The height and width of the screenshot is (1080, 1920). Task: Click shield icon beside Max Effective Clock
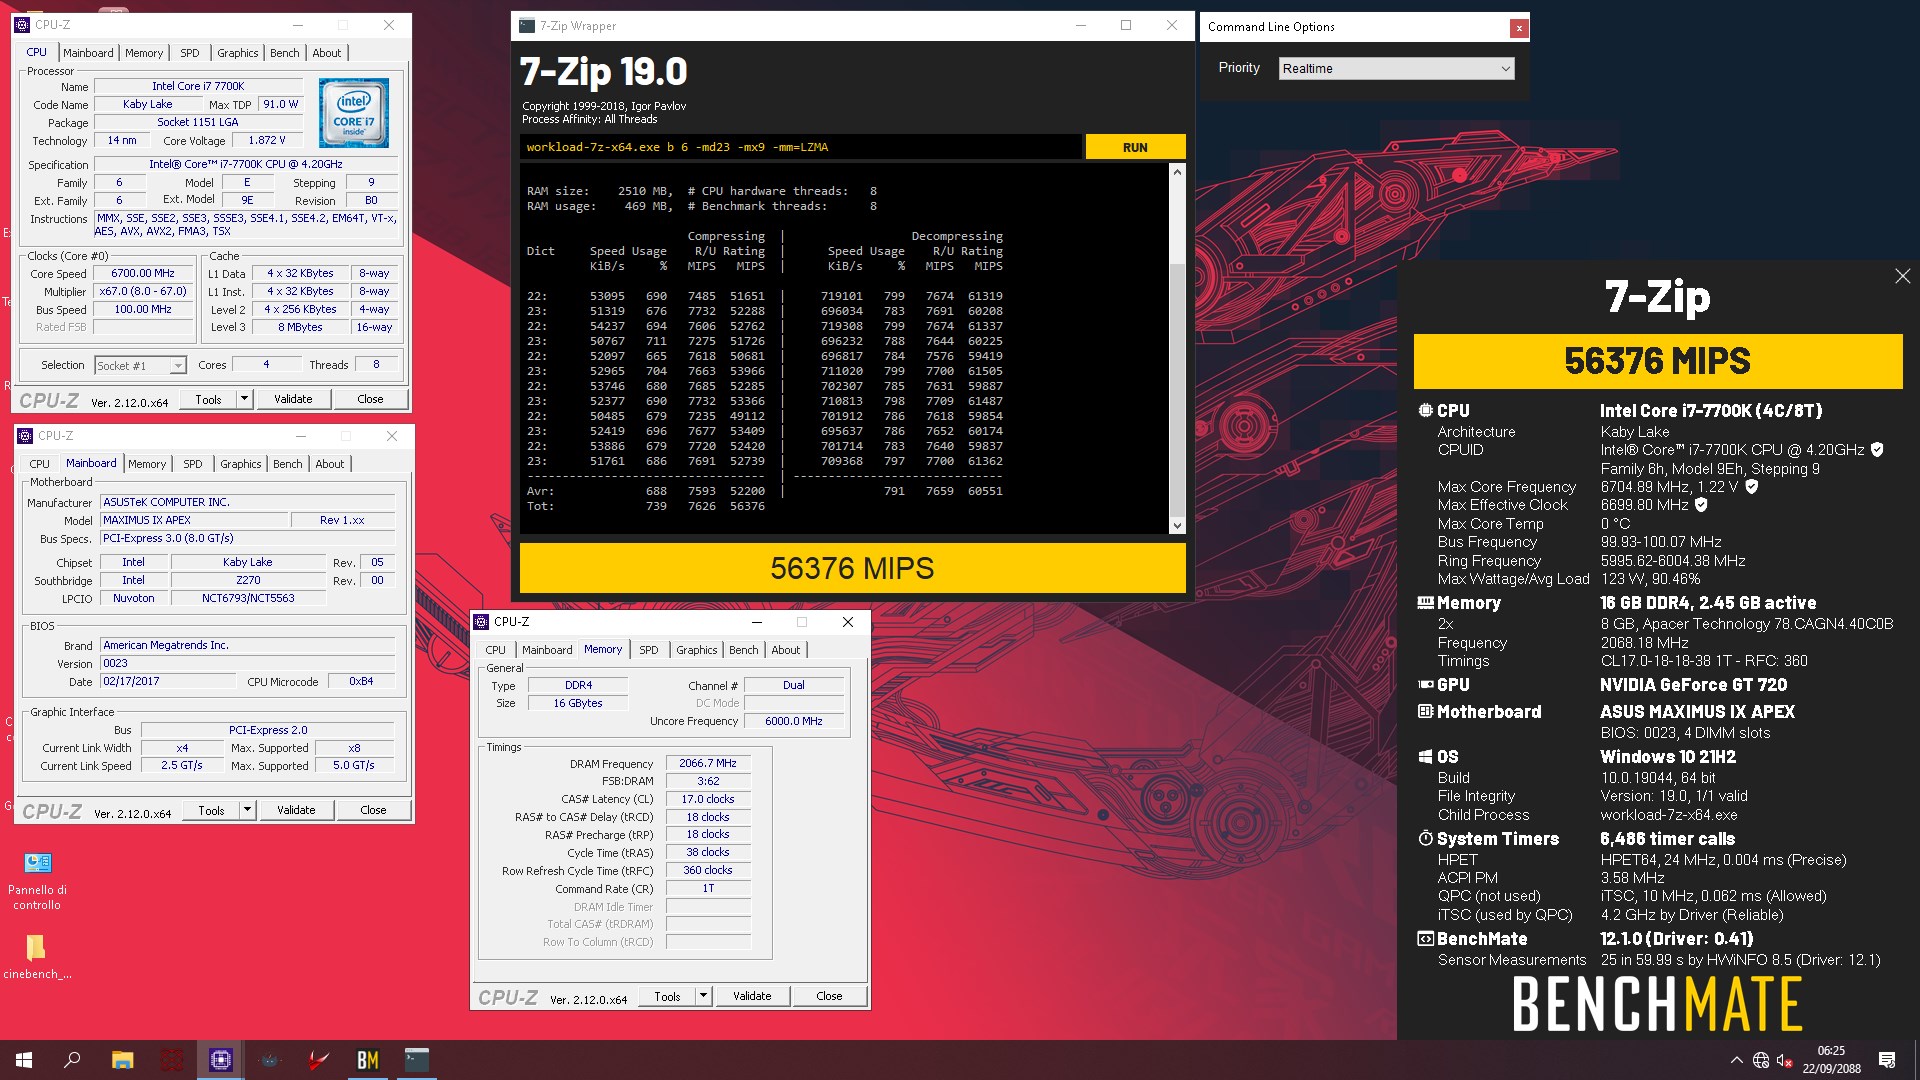1701,505
